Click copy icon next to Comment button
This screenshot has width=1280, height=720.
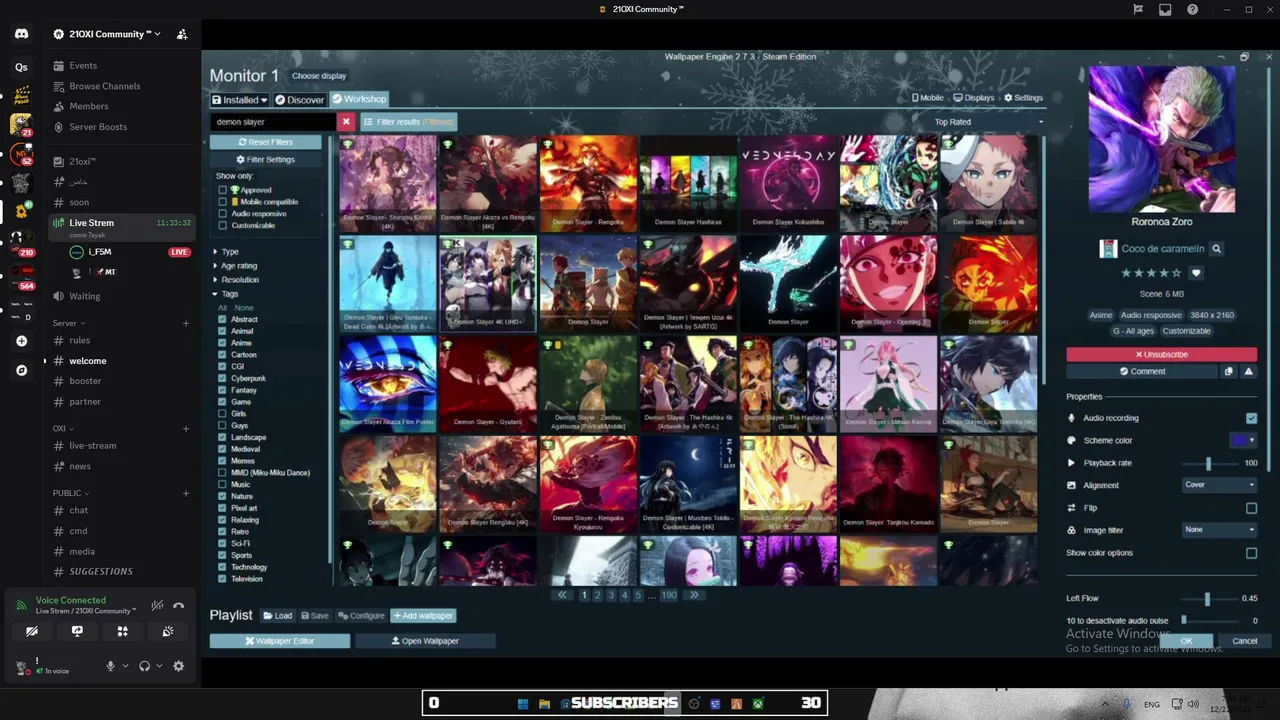(1229, 371)
